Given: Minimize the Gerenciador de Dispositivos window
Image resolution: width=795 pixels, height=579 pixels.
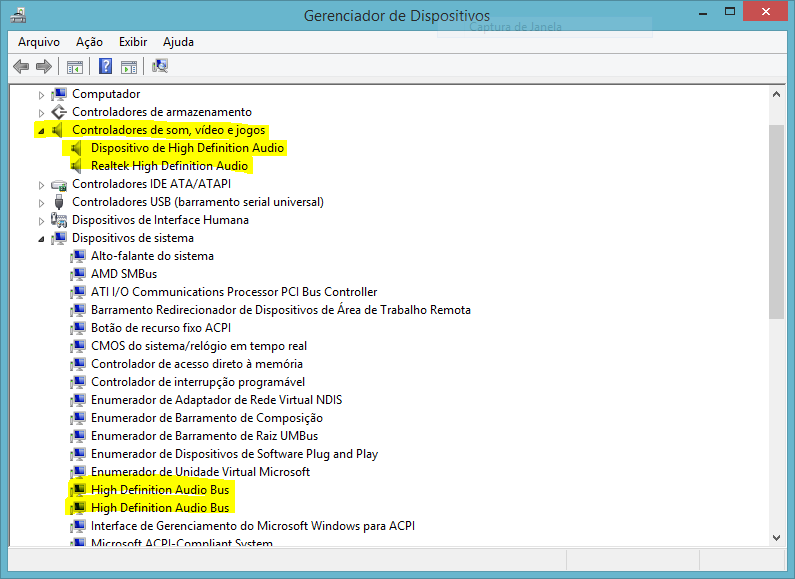Looking at the screenshot, I should point(703,13).
